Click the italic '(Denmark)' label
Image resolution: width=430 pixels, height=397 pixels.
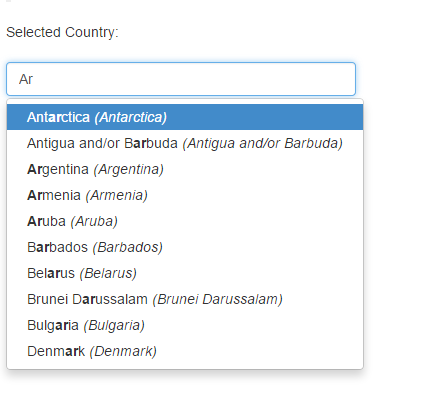(123, 351)
